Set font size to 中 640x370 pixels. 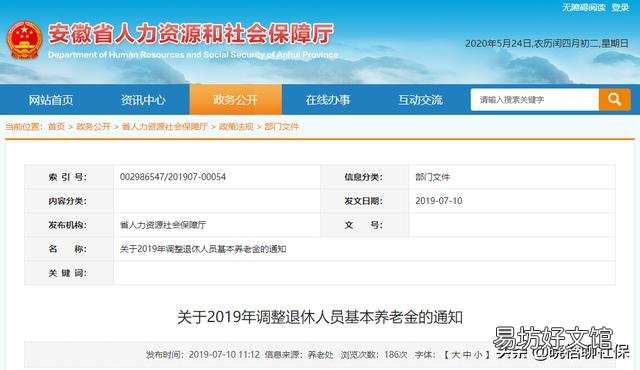click(467, 354)
